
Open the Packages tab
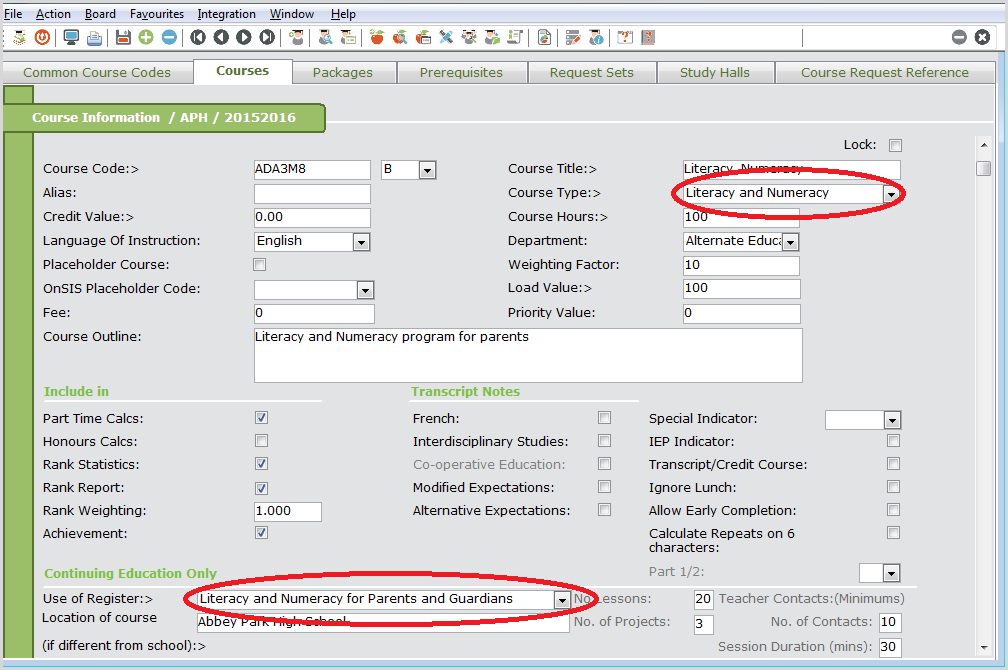point(342,72)
